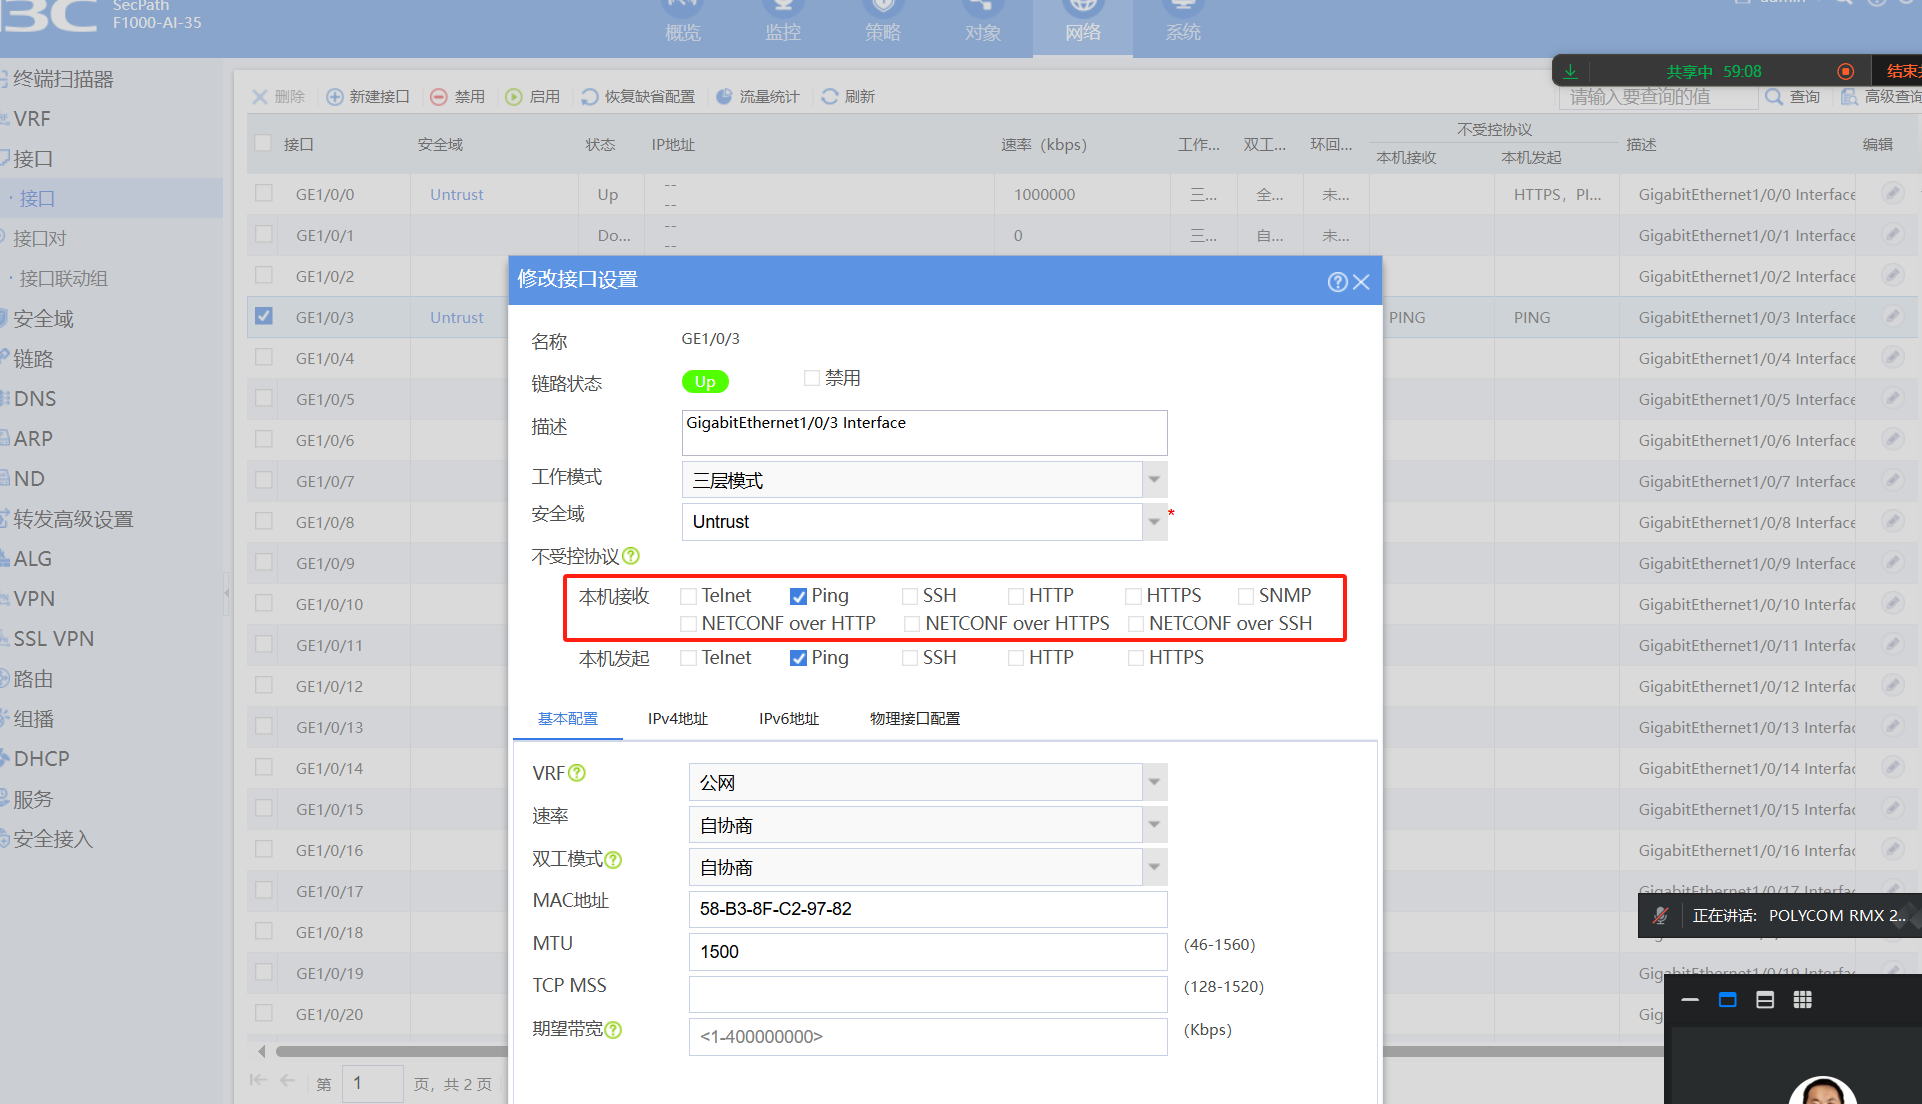This screenshot has width=1922, height=1104.
Task: Click grid layout icon in meeting window
Action: pyautogui.click(x=1802, y=1000)
